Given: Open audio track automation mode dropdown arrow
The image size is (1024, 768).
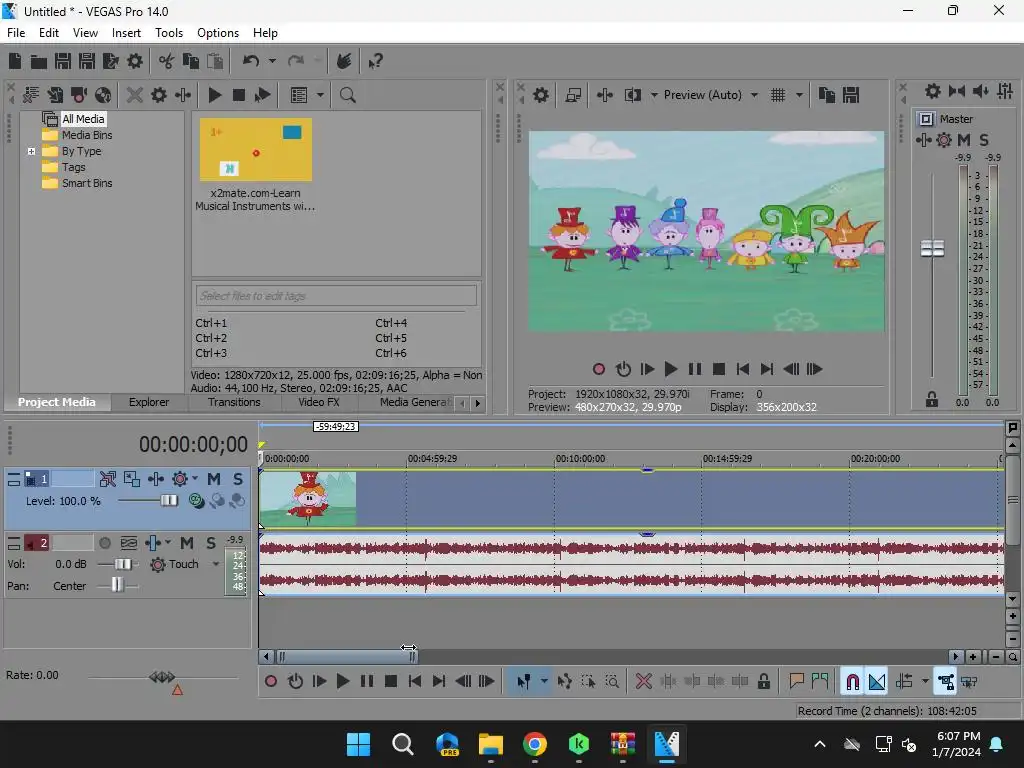Looking at the screenshot, I should tap(216, 564).
